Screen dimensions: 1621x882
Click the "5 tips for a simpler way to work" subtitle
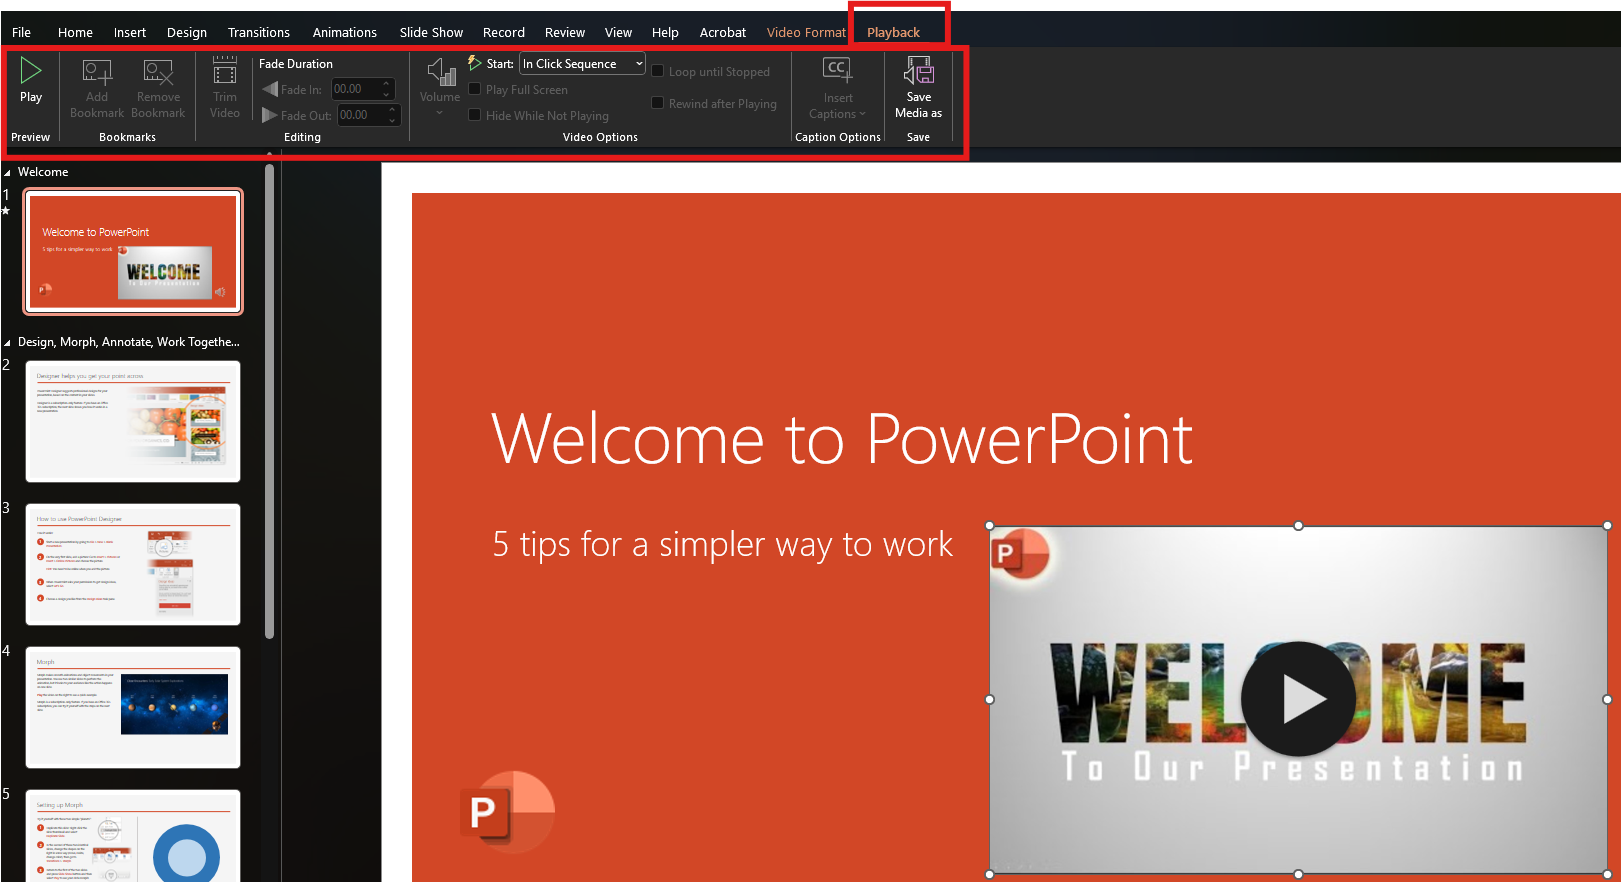[722, 544]
